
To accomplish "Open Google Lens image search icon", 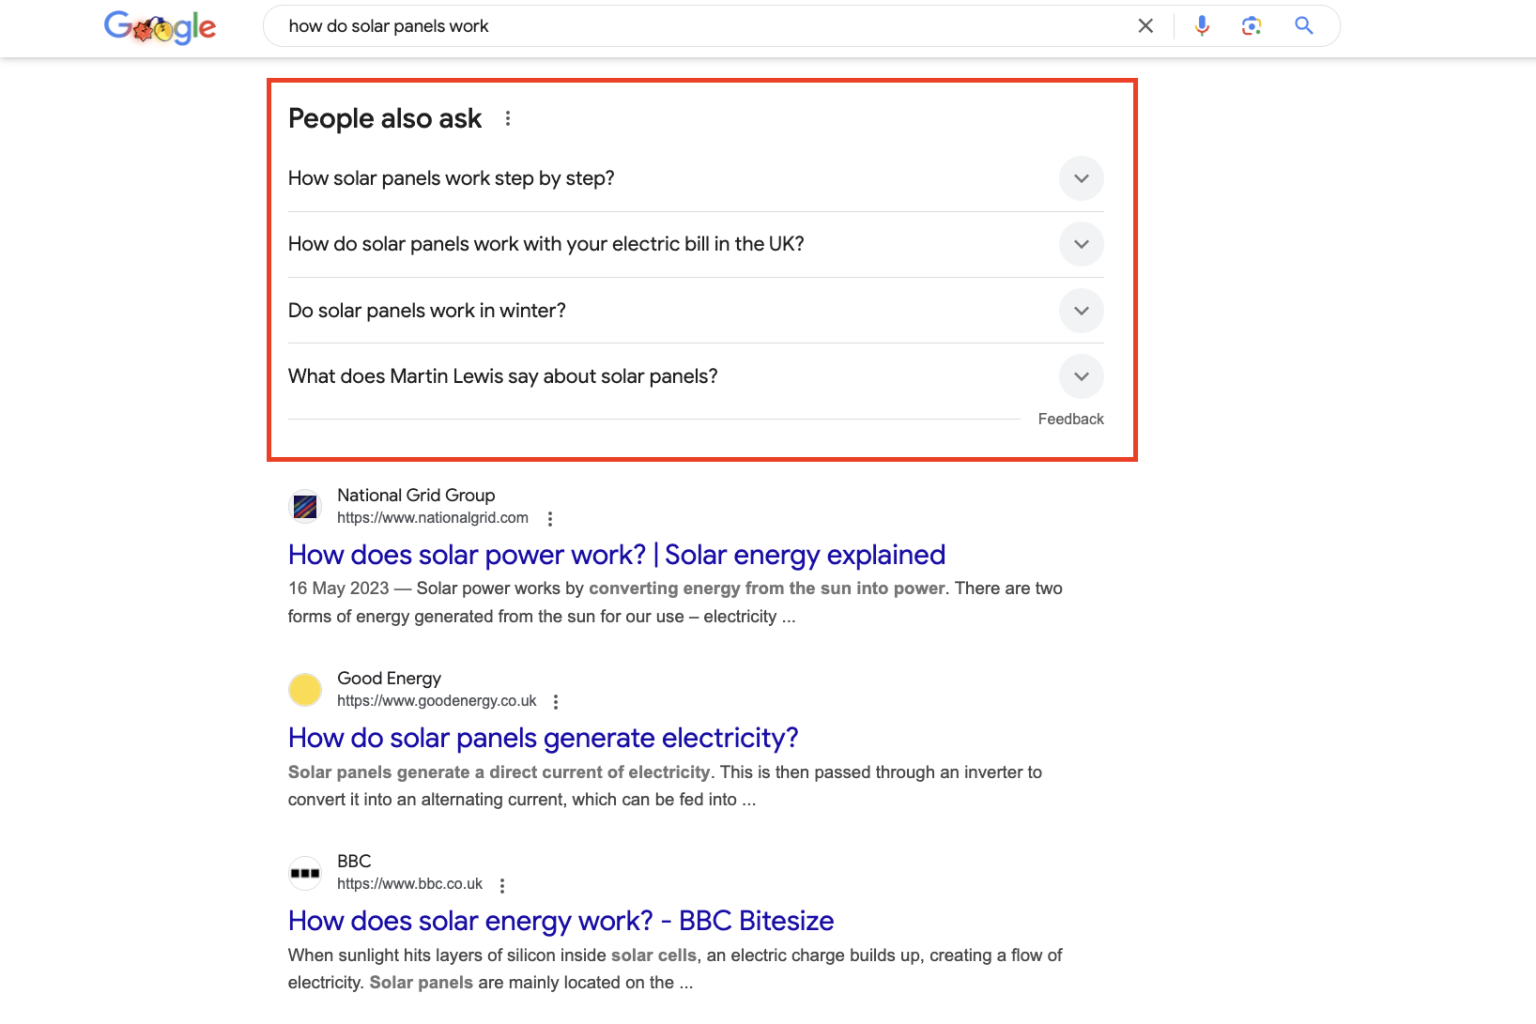I will [x=1251, y=26].
